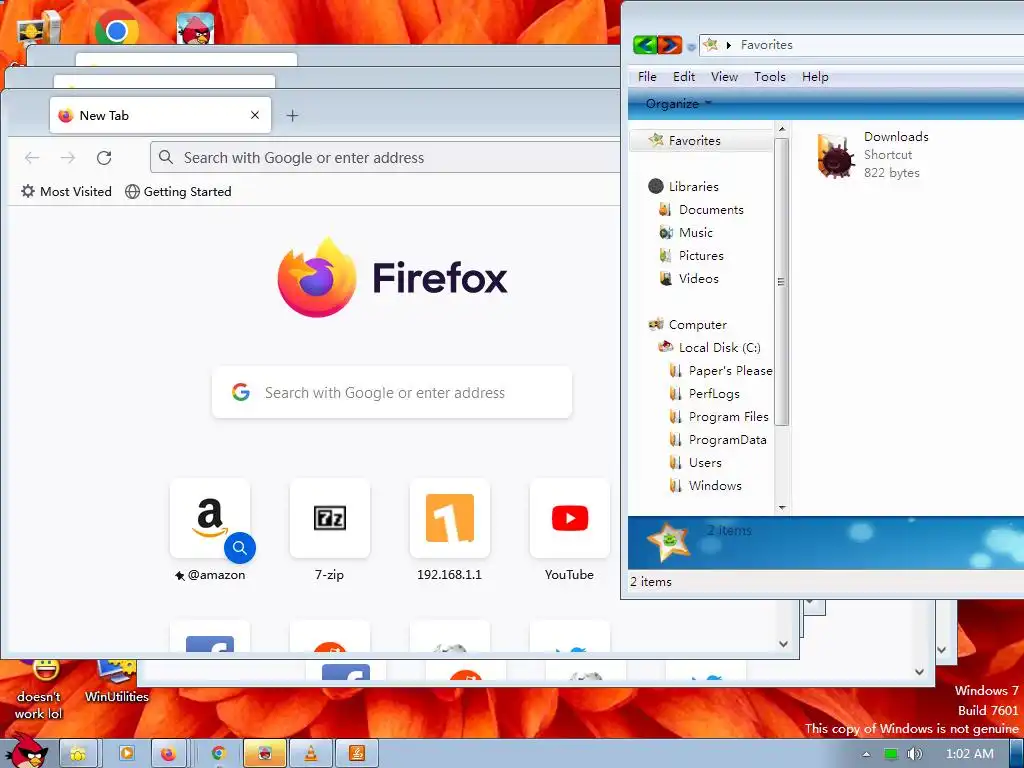
Task: Click the green network tray icon
Action: point(891,754)
